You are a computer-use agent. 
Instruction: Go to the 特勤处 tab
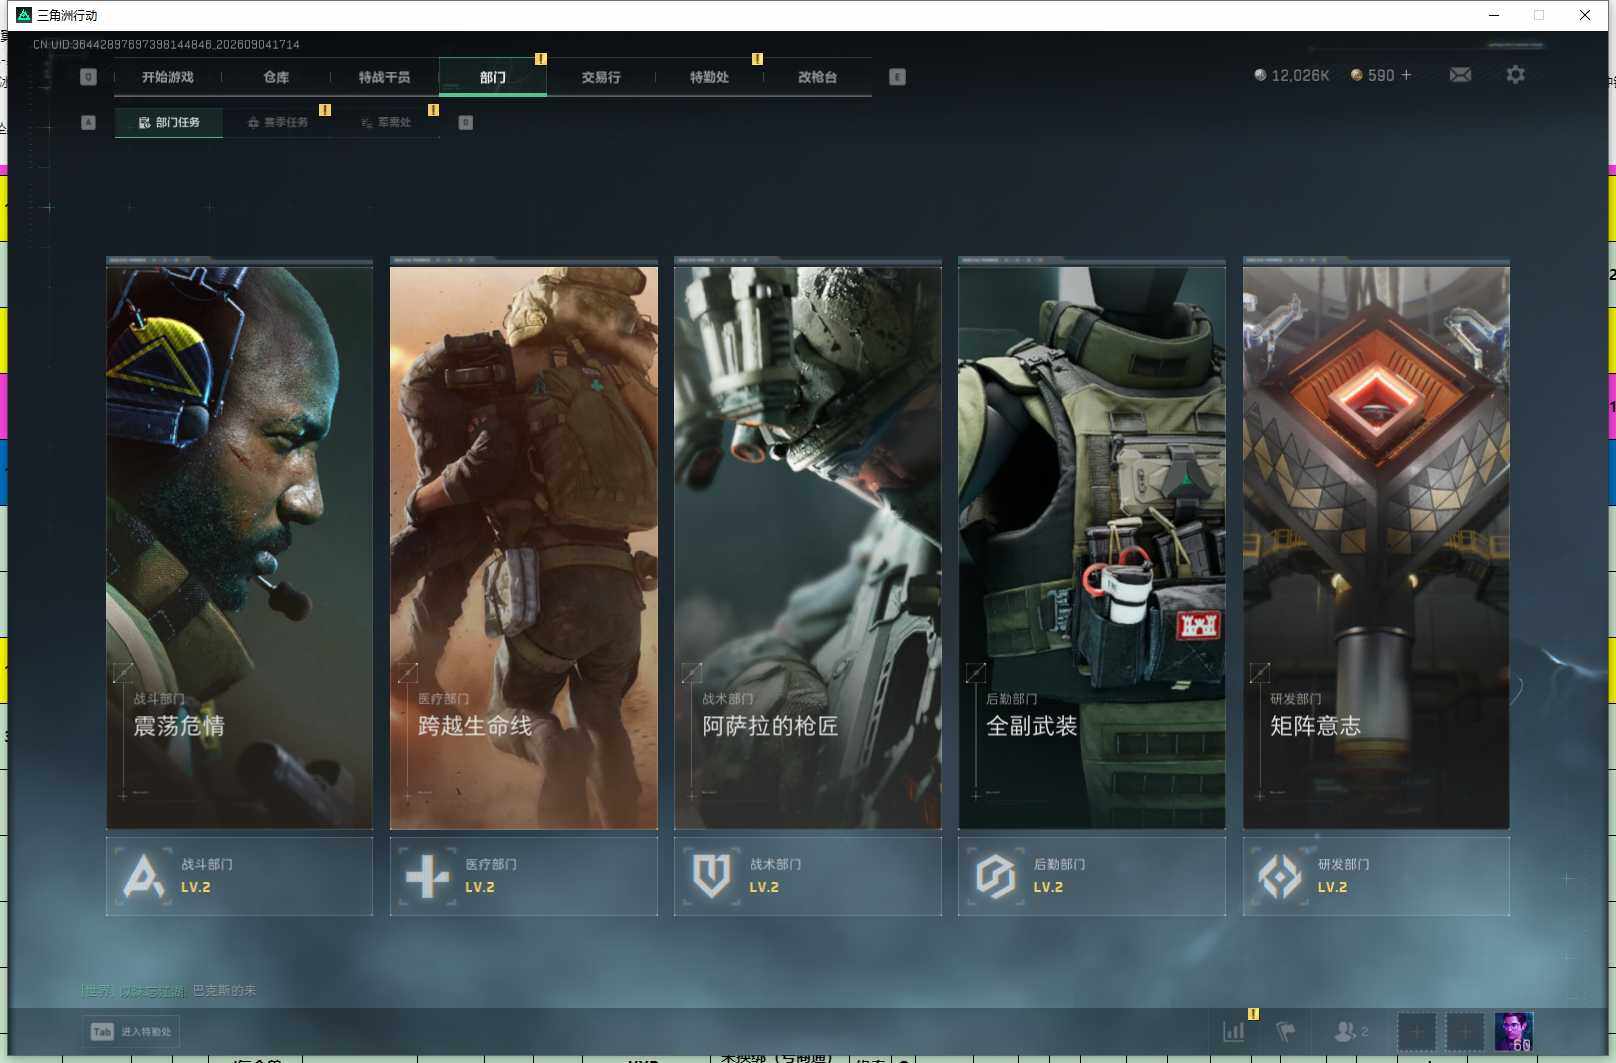click(x=709, y=77)
